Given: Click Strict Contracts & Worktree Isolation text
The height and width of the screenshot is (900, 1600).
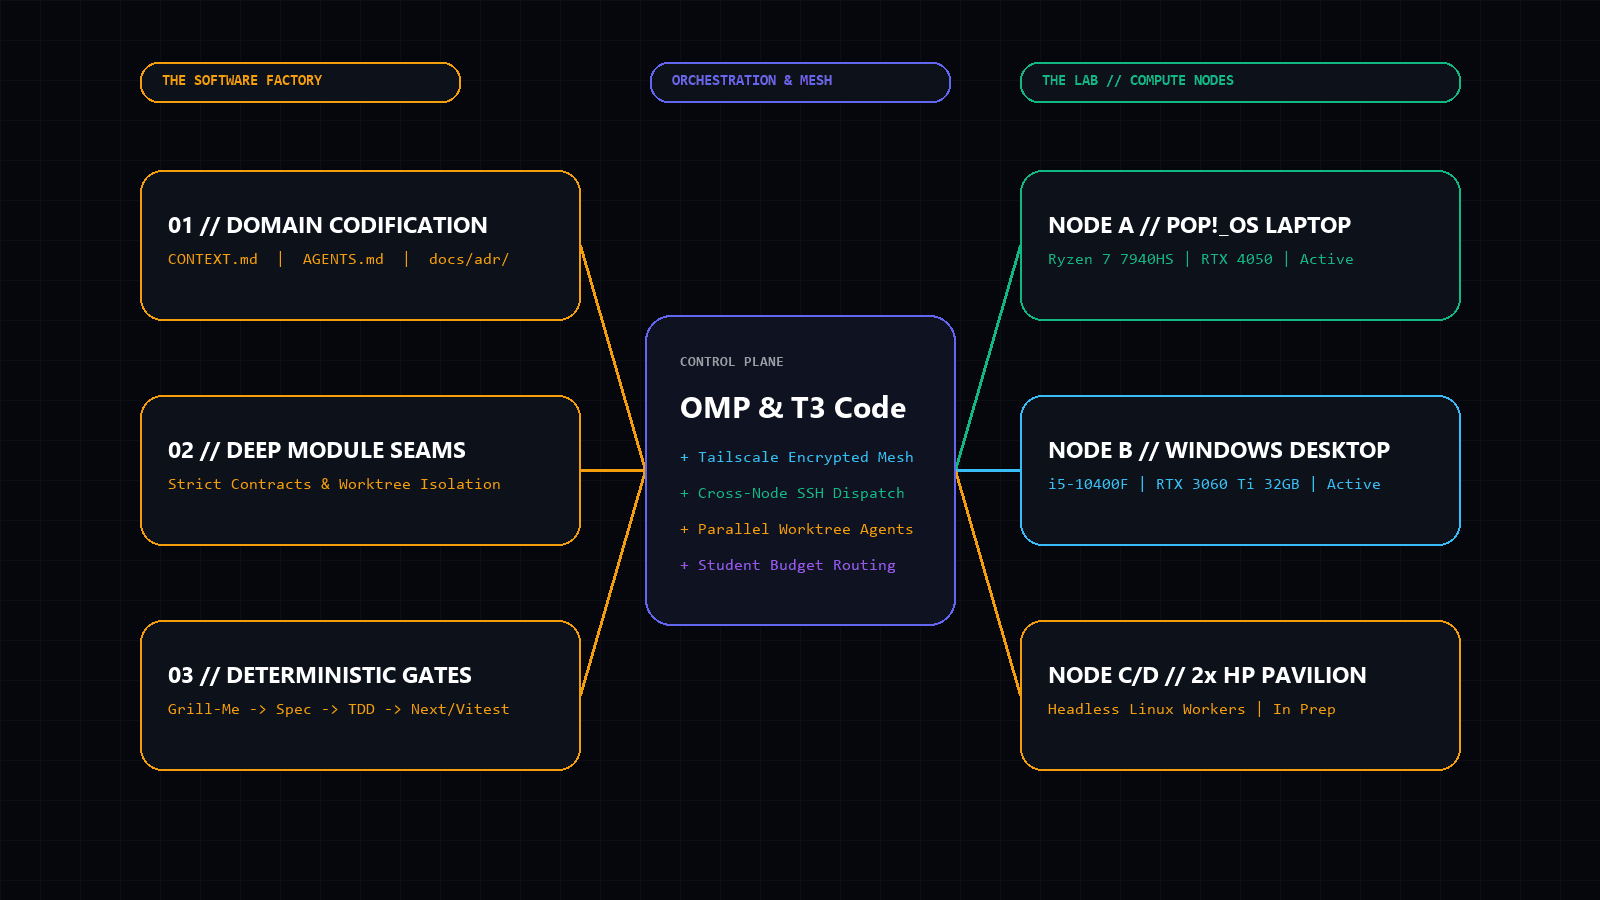Looking at the screenshot, I should (334, 484).
